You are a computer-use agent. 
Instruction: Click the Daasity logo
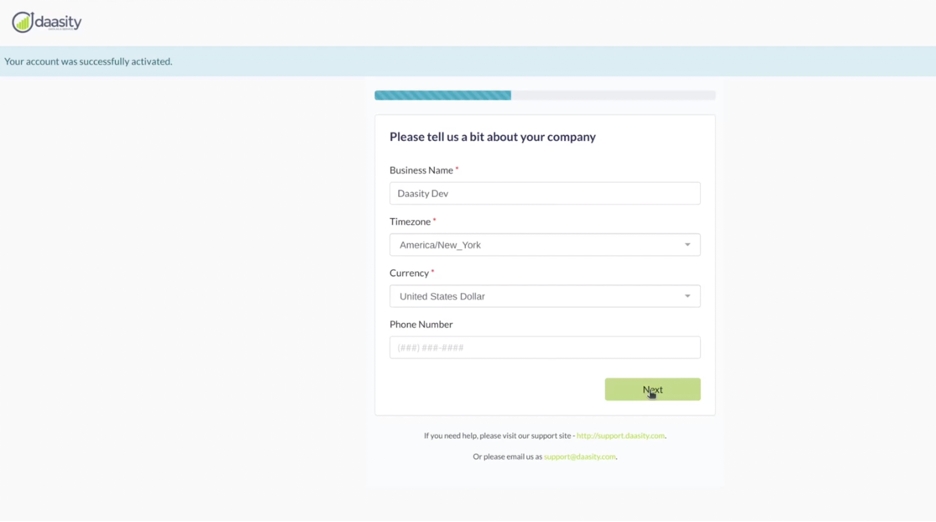pyautogui.click(x=47, y=22)
